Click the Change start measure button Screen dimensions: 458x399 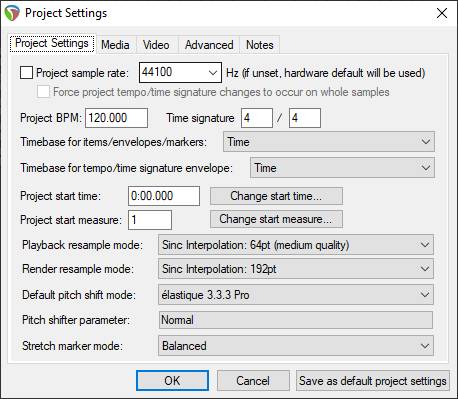(276, 219)
